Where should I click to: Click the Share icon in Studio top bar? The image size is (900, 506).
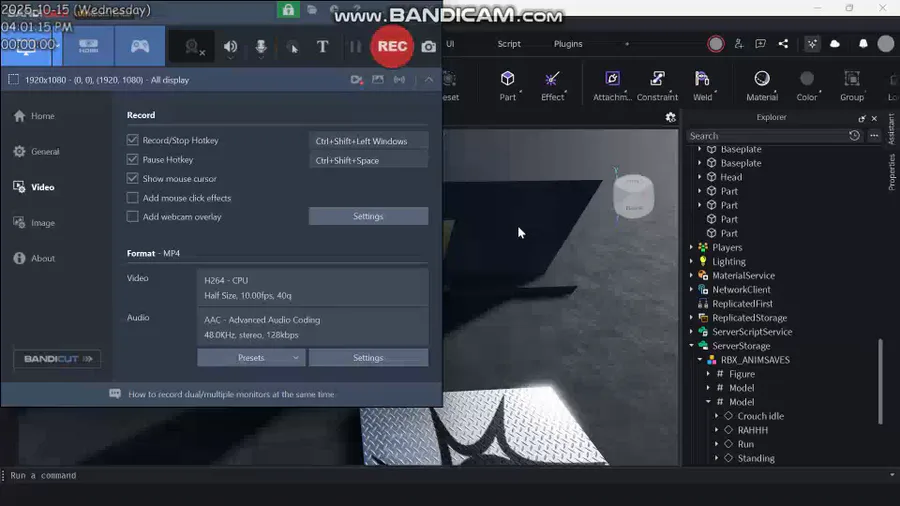[x=783, y=44]
